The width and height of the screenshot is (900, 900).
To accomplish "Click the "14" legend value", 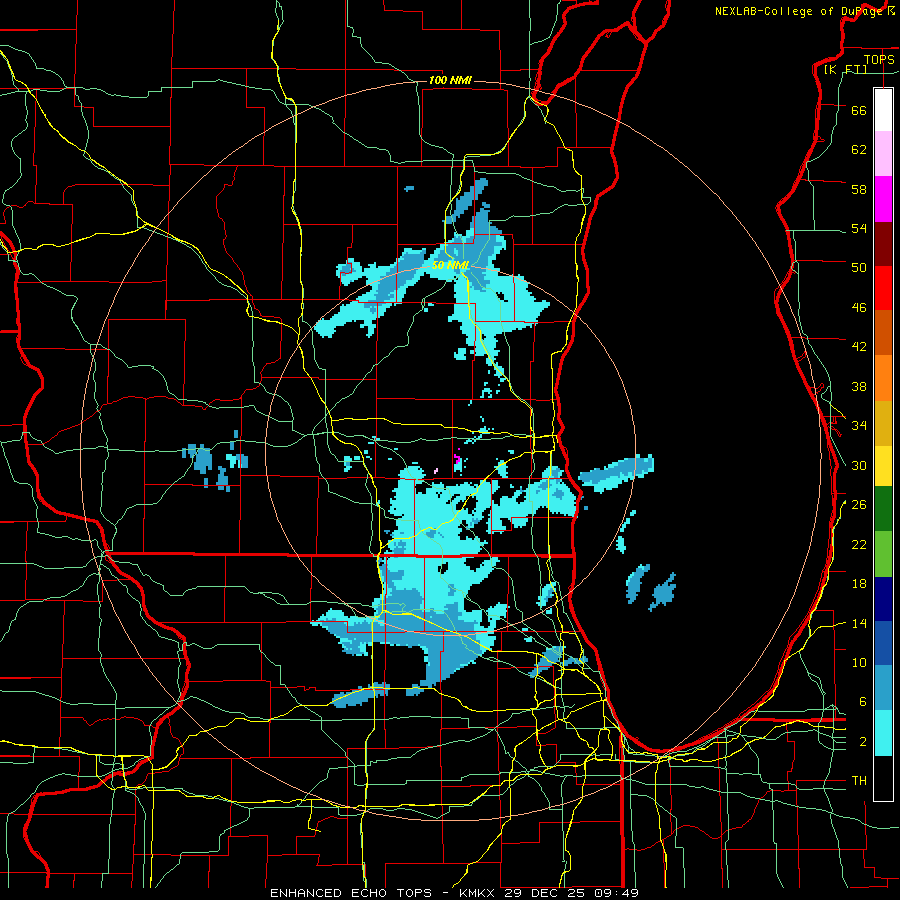I will click(x=859, y=623).
